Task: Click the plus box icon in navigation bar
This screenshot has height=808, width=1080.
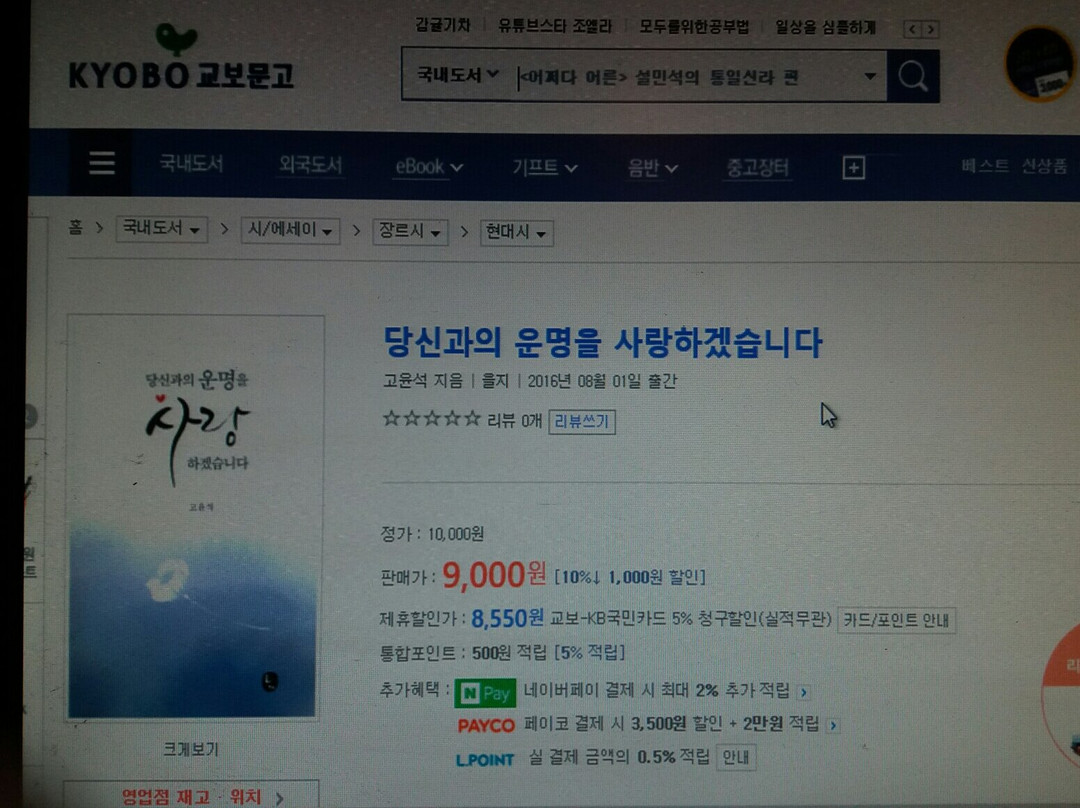Action: [x=853, y=167]
